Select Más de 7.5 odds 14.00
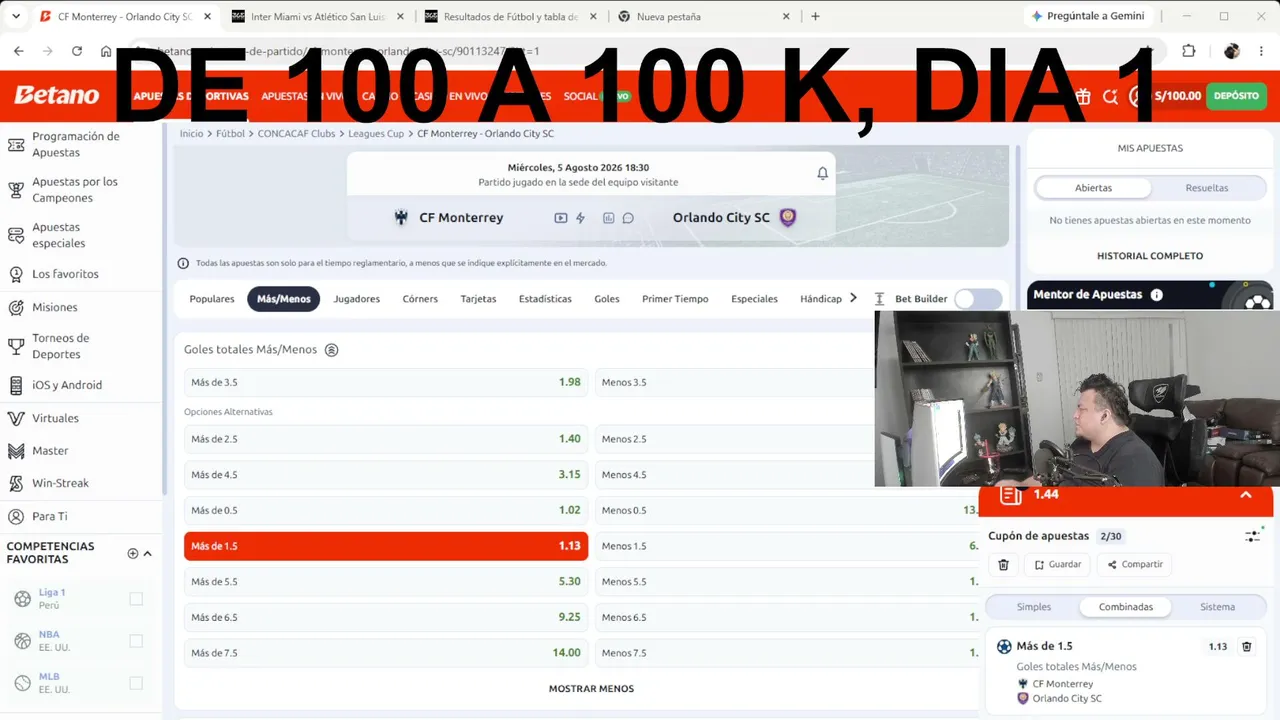The width and height of the screenshot is (1280, 720). [x=386, y=653]
